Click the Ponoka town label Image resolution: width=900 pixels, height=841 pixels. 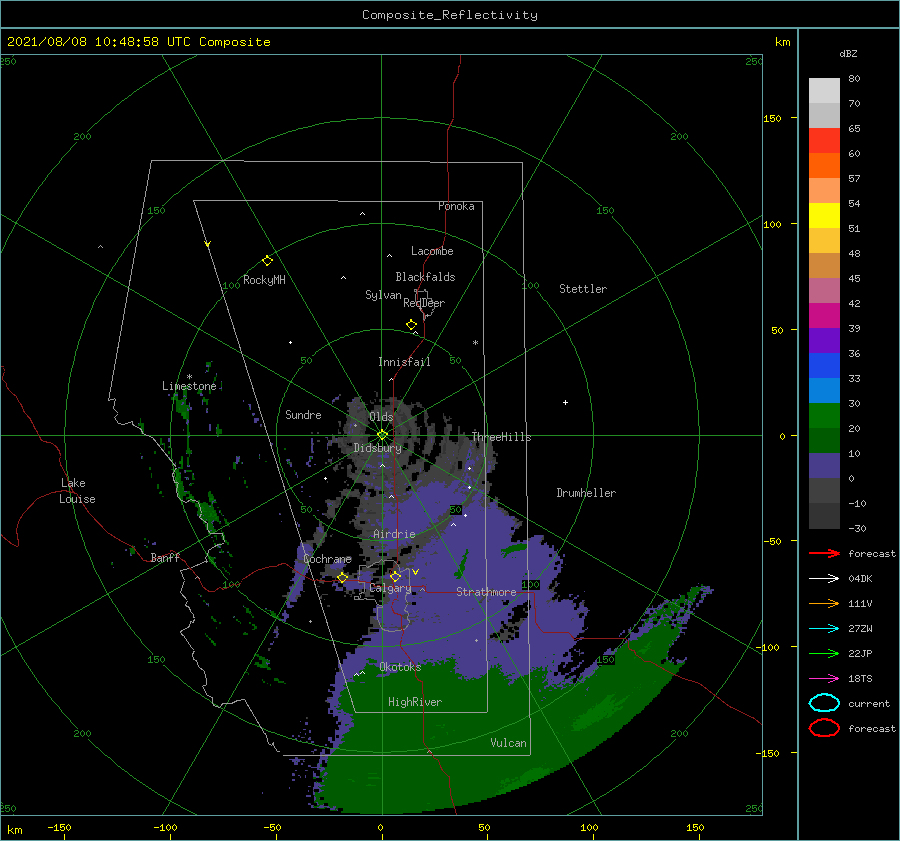pos(456,206)
